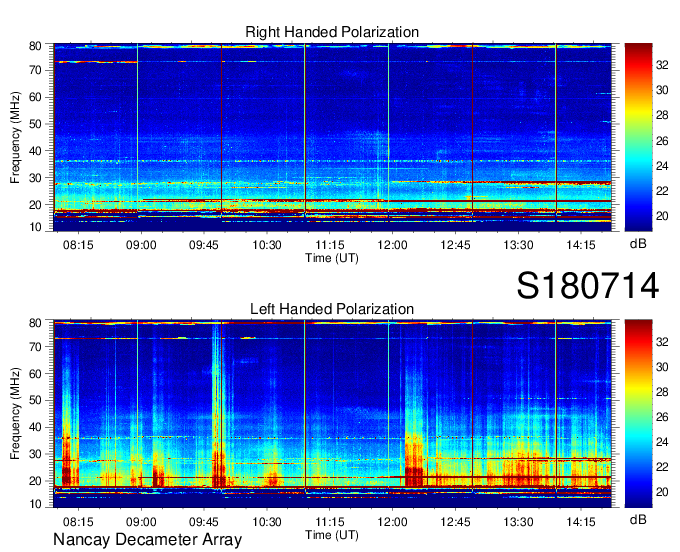Click 10:30 tick of Right Handed plot

(267, 245)
